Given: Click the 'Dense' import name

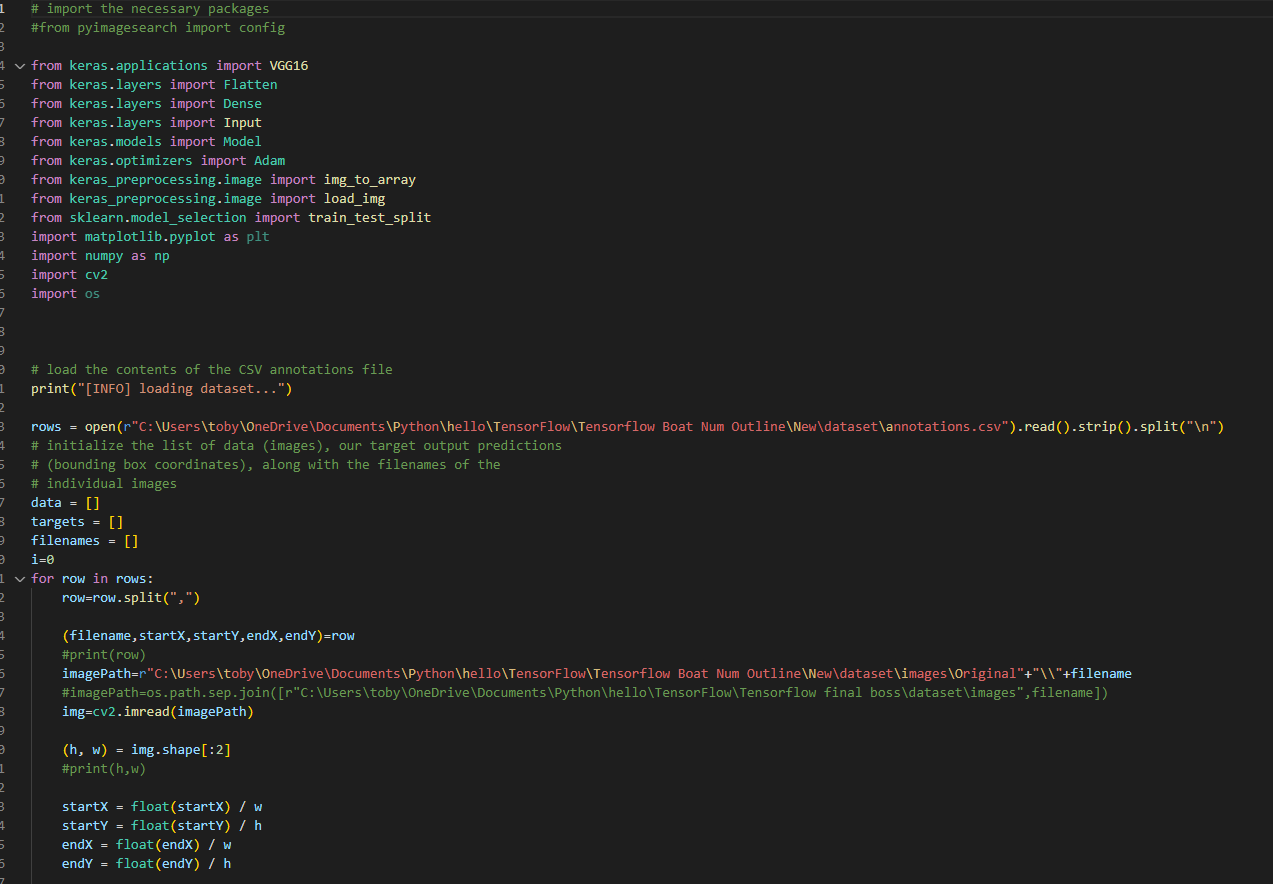Looking at the screenshot, I should [x=242, y=104].
